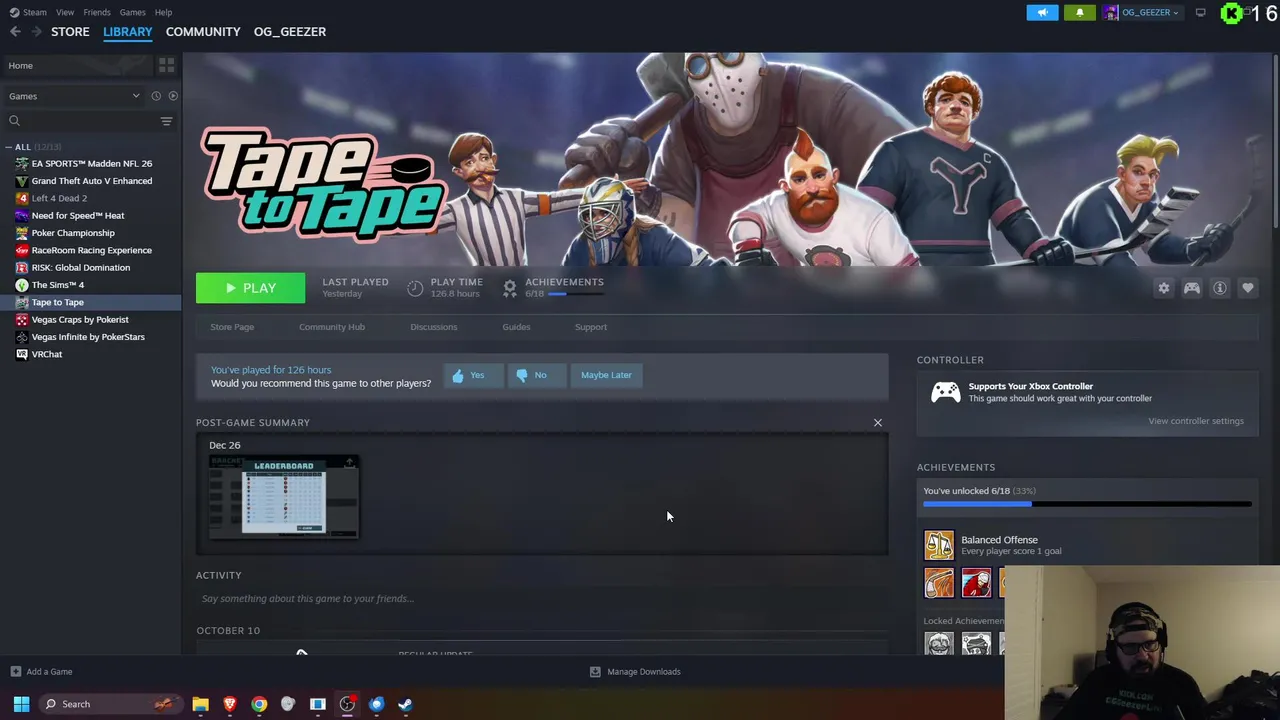Screen dimensions: 1280x720
Task: Open the announcements megaphone button
Action: (1042, 12)
